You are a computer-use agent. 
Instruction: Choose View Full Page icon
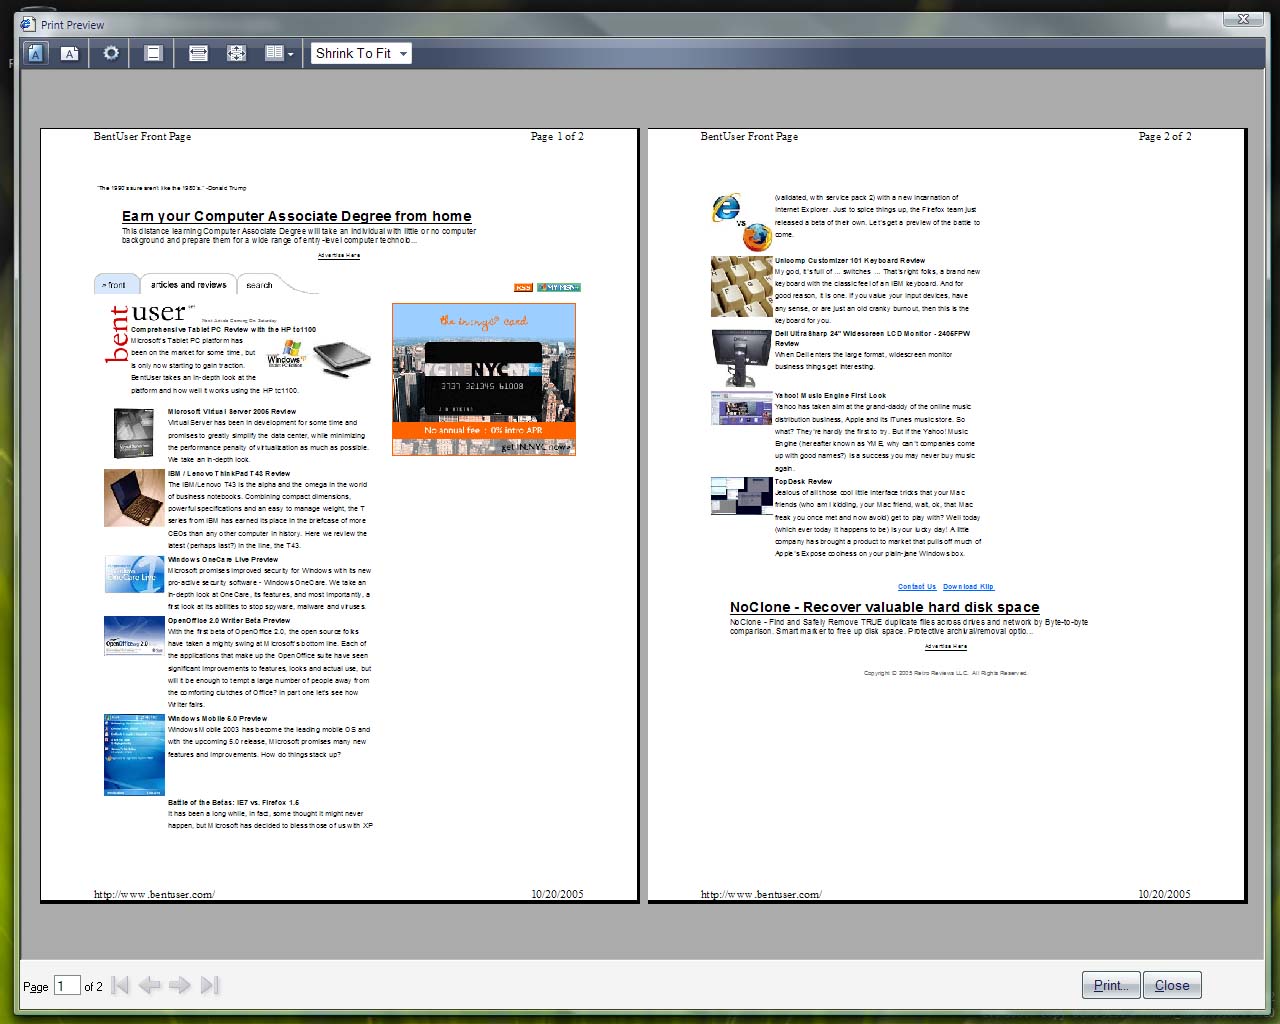(236, 54)
